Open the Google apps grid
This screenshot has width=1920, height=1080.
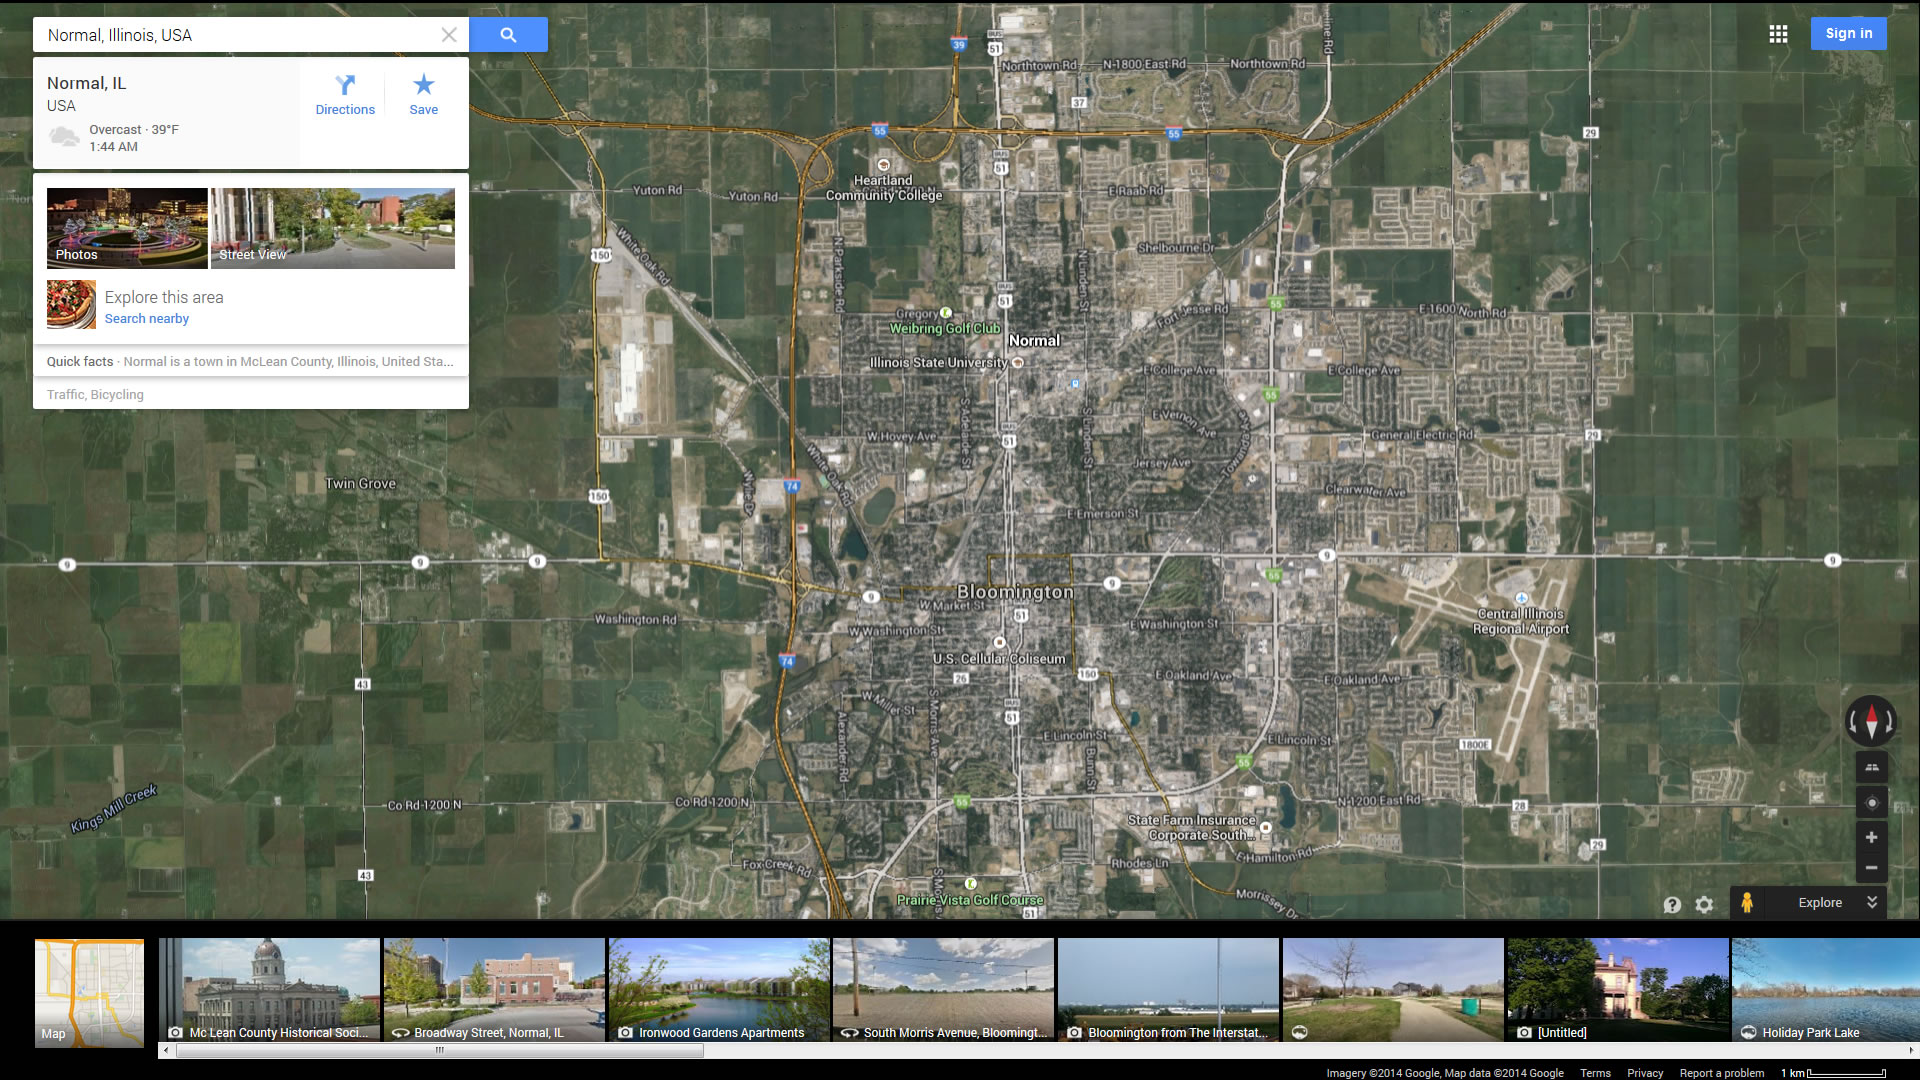click(x=1778, y=34)
